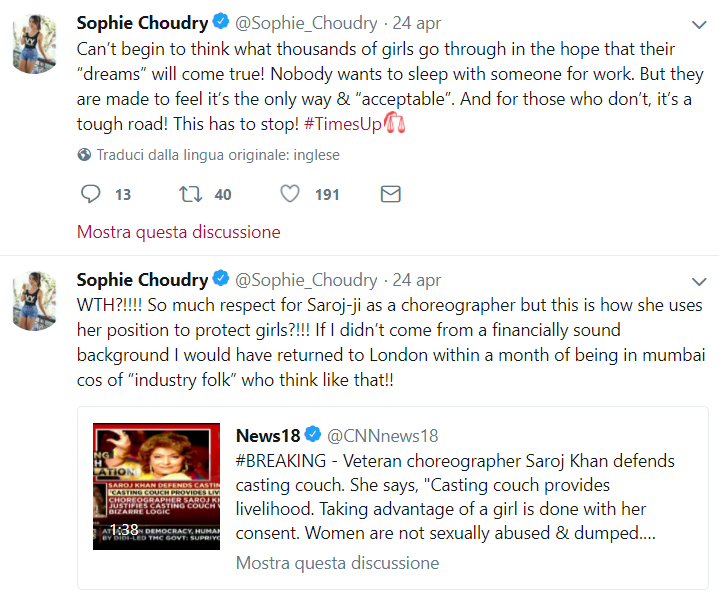Click Mostra questa discussione in quoted tweet
Viewport: 719px width, 598px height.
[x=337, y=563]
